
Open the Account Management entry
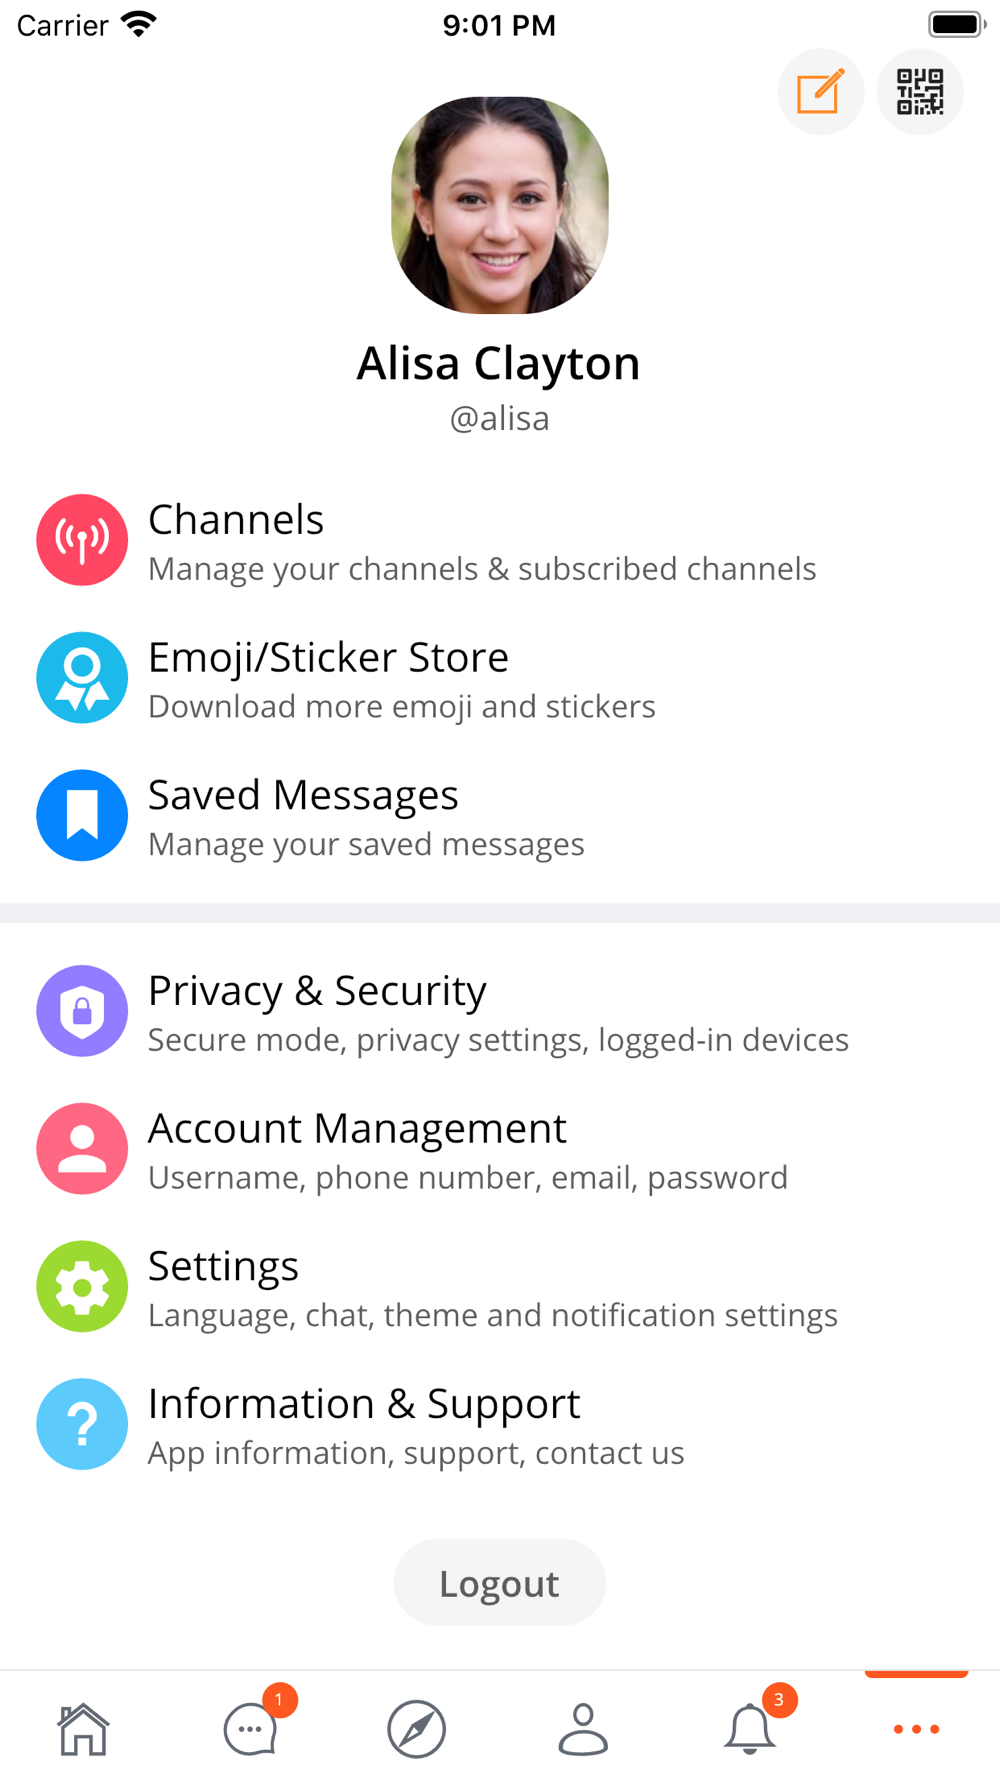(500, 1150)
